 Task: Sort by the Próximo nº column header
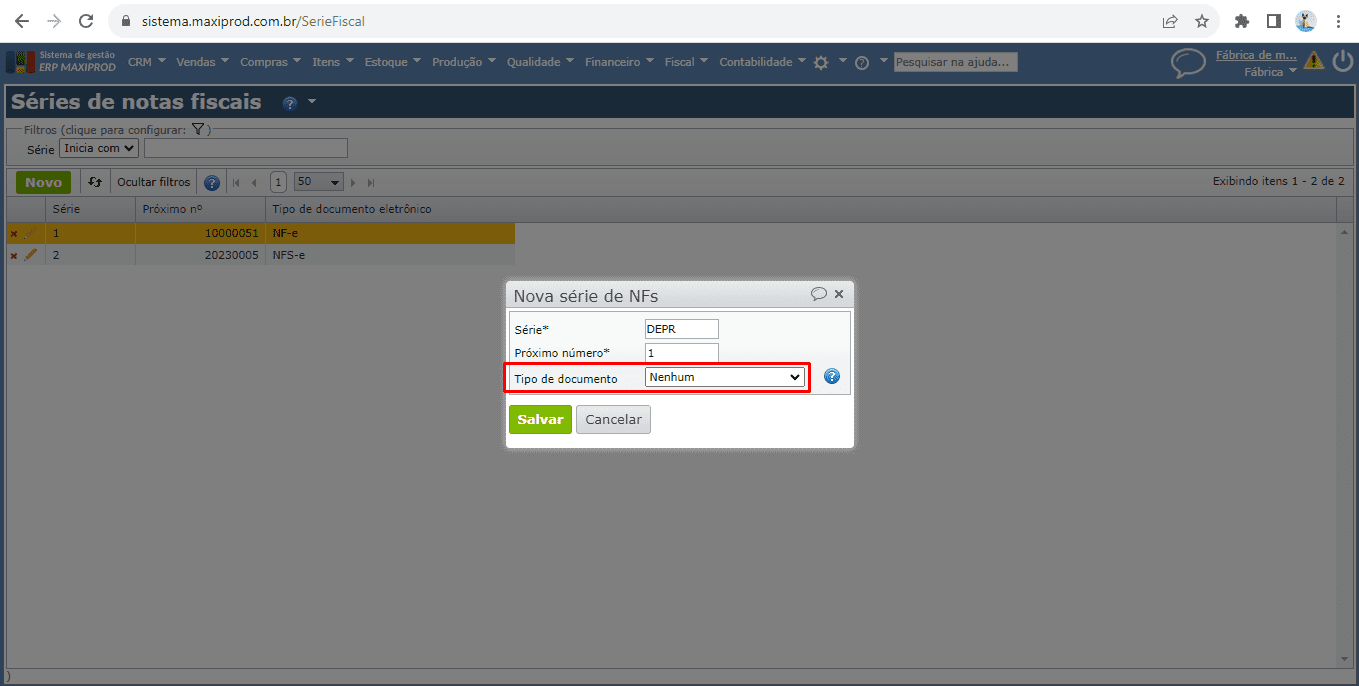tap(200, 209)
